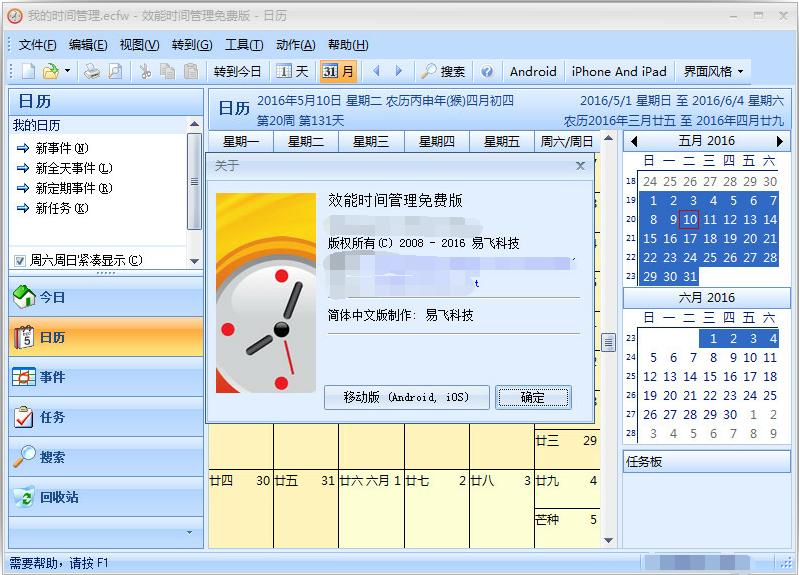This screenshot has height=575, width=799.
Task: Open the 工具(T) menu
Action: (x=243, y=45)
